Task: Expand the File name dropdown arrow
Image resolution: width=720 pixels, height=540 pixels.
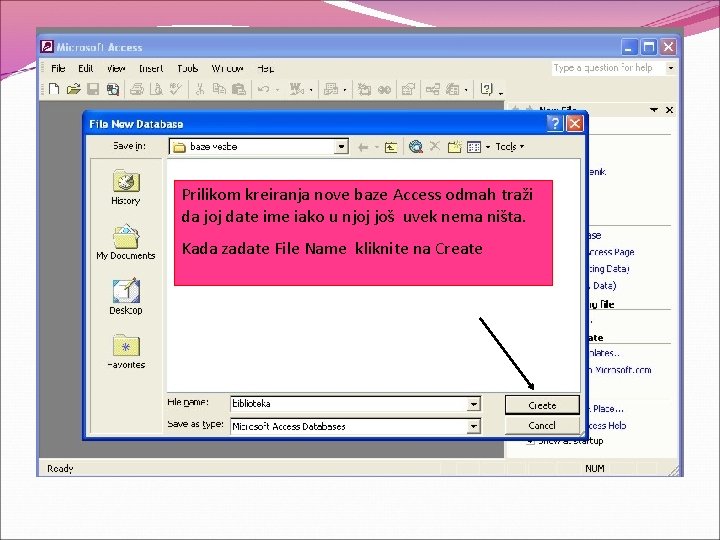Action: 474,404
